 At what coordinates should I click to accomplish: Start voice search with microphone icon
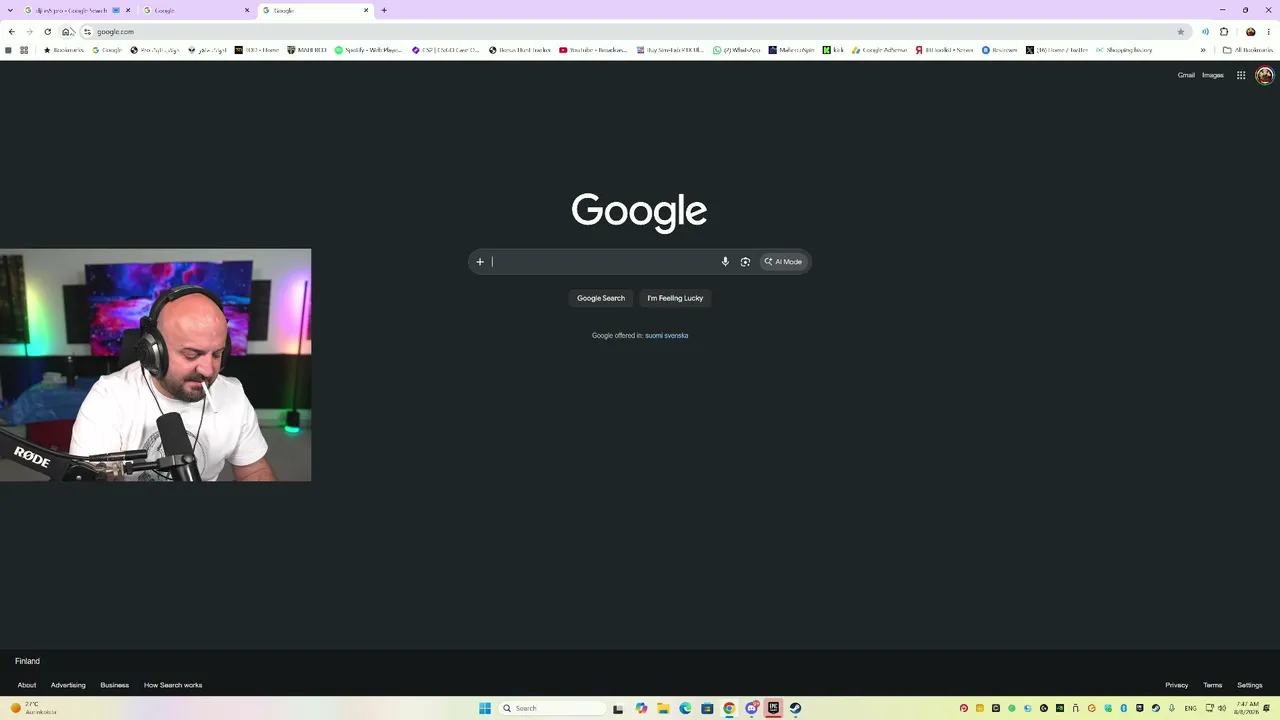click(725, 262)
